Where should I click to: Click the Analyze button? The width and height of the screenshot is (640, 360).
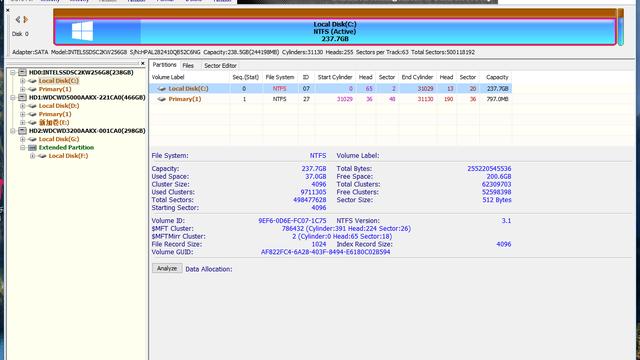167,268
